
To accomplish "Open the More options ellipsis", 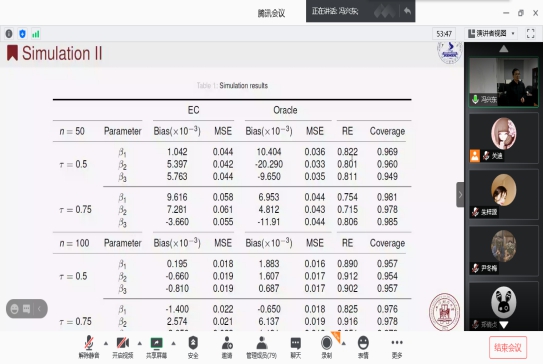I will tap(397, 347).
